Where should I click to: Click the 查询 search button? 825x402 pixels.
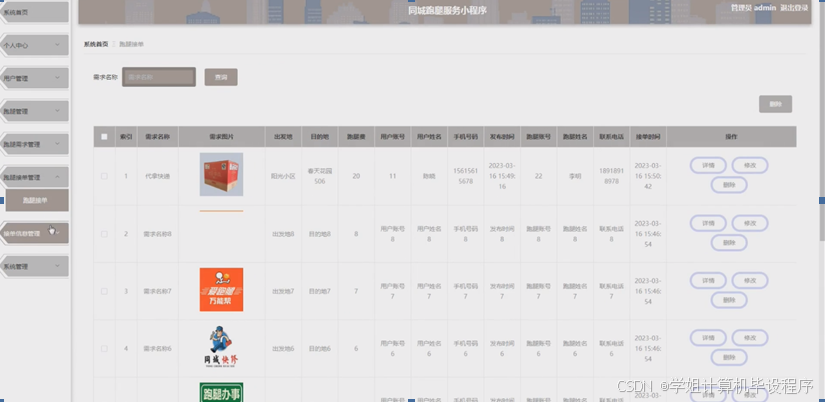[221, 77]
